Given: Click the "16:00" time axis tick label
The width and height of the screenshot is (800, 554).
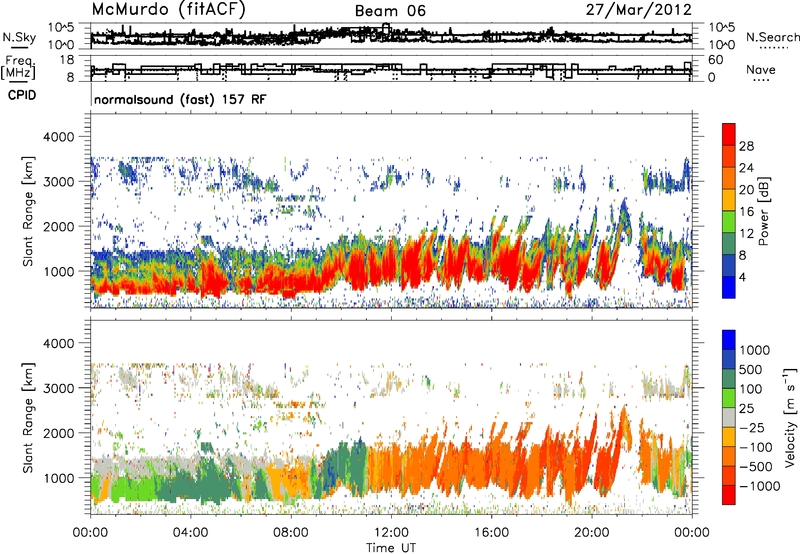Looking at the screenshot, I should click(x=491, y=533).
